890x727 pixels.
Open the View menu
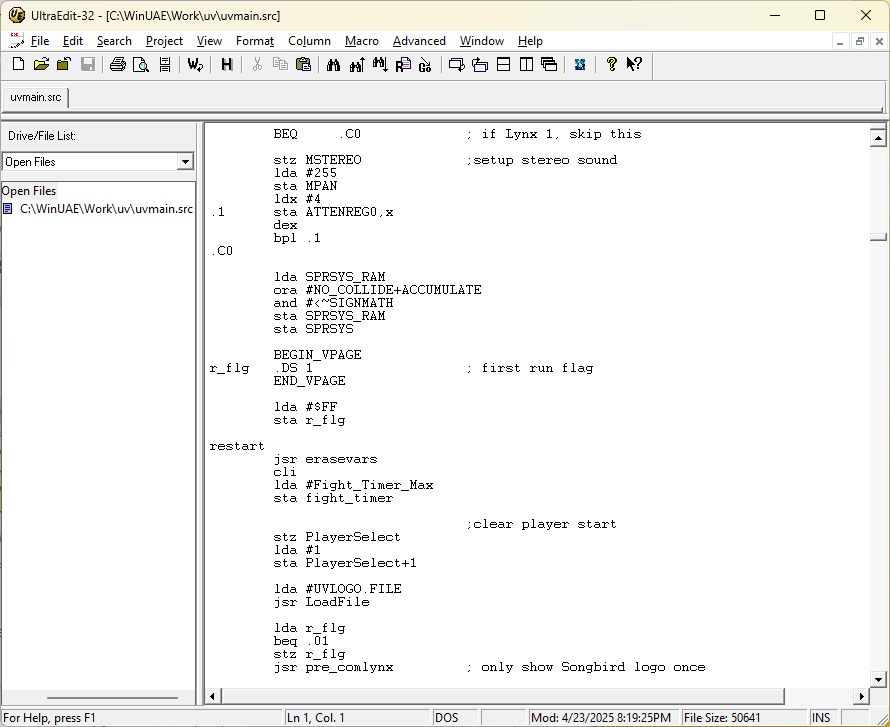click(x=209, y=41)
